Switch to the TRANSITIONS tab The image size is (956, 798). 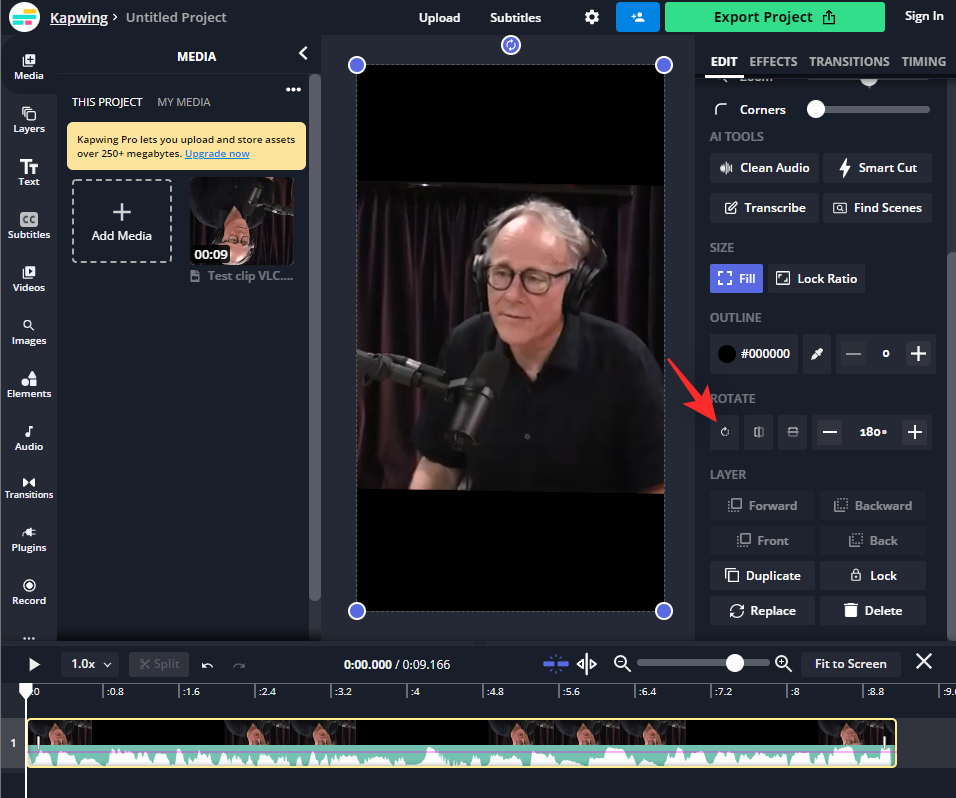pos(849,62)
